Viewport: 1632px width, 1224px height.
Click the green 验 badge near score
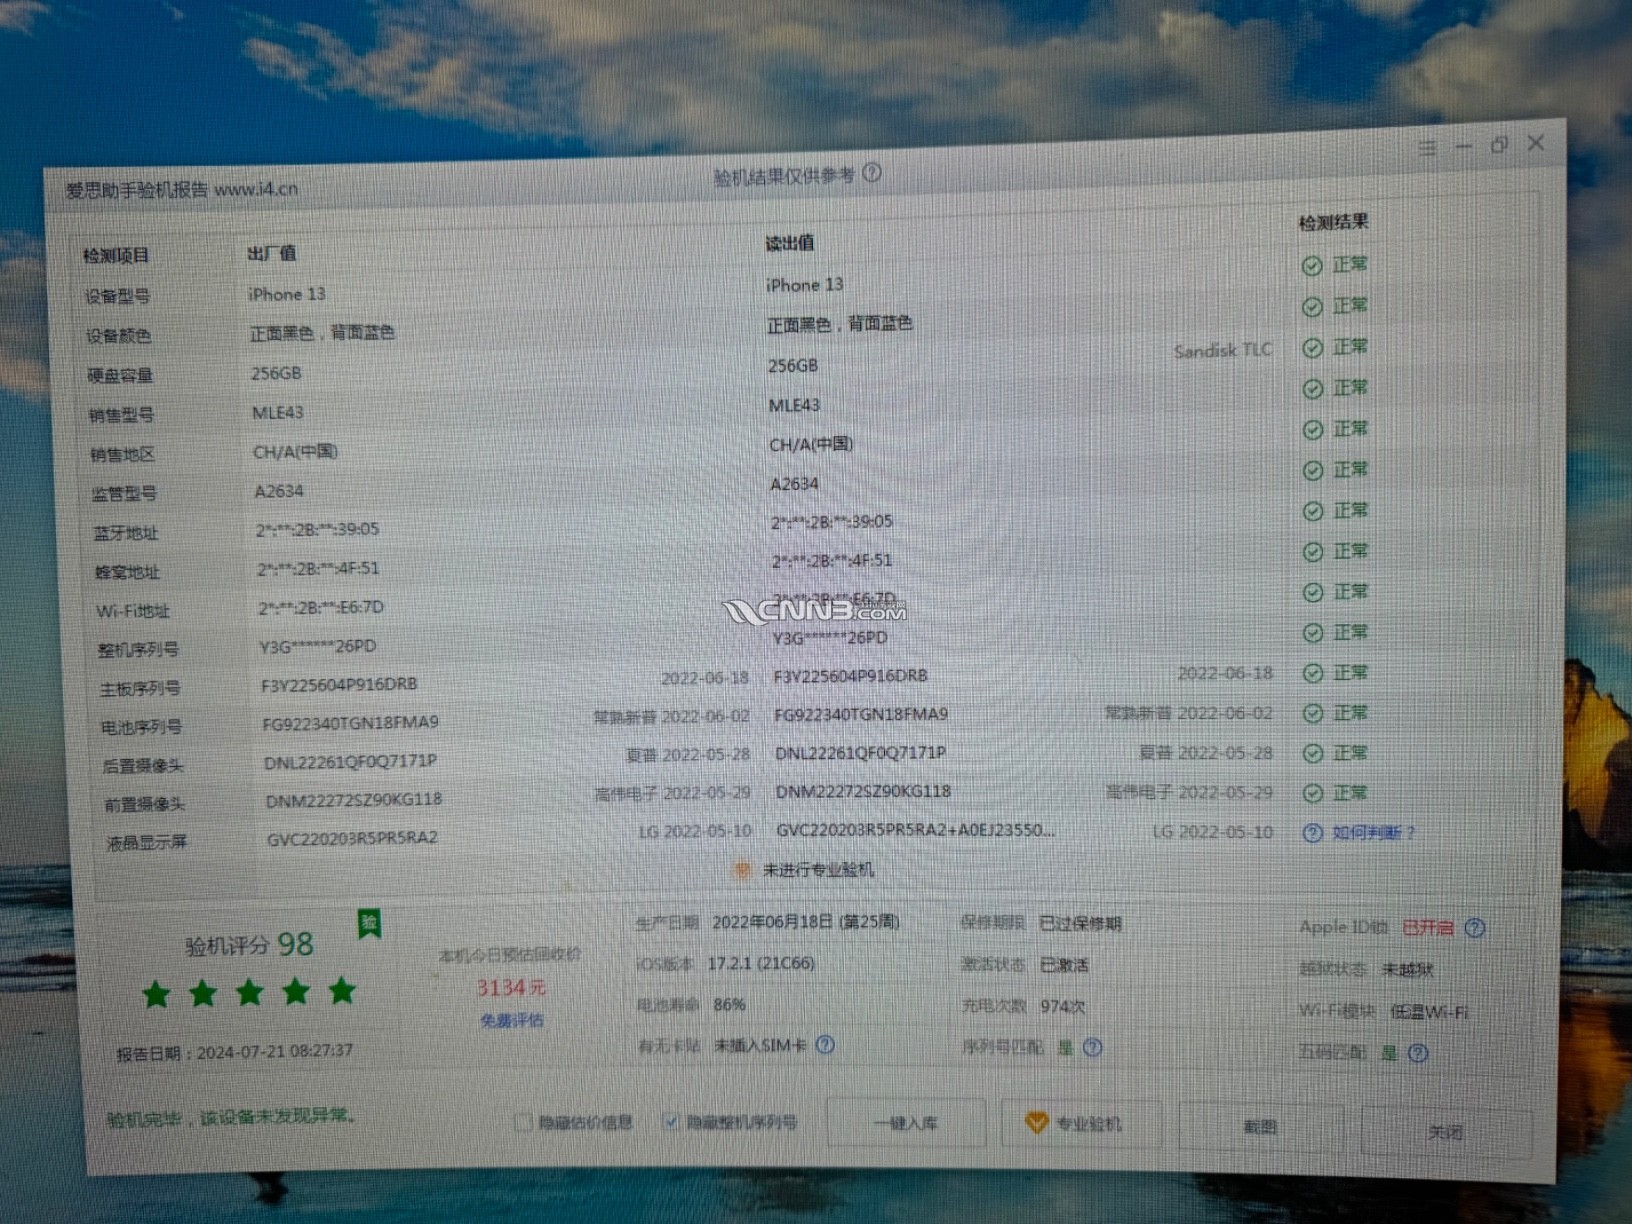(369, 924)
